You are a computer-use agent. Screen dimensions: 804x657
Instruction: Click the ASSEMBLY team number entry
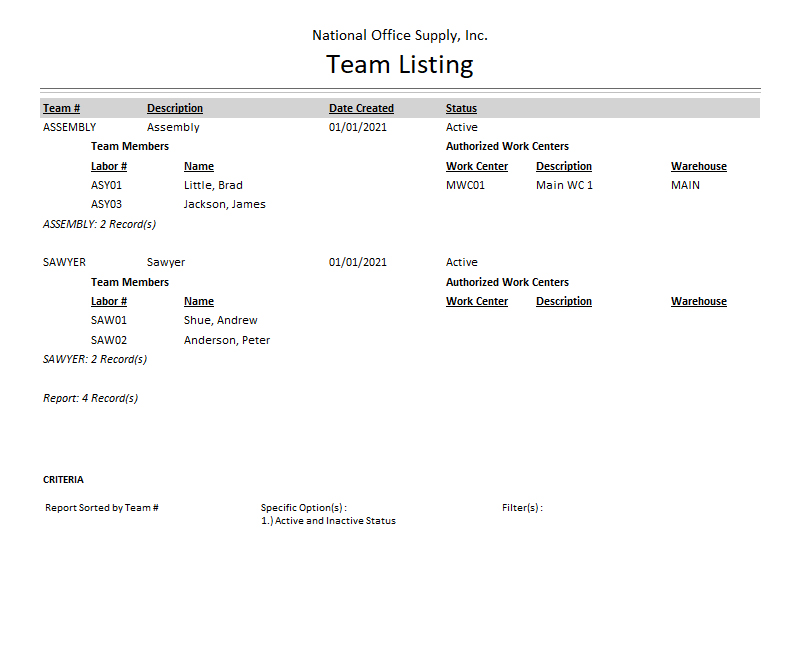pos(70,127)
